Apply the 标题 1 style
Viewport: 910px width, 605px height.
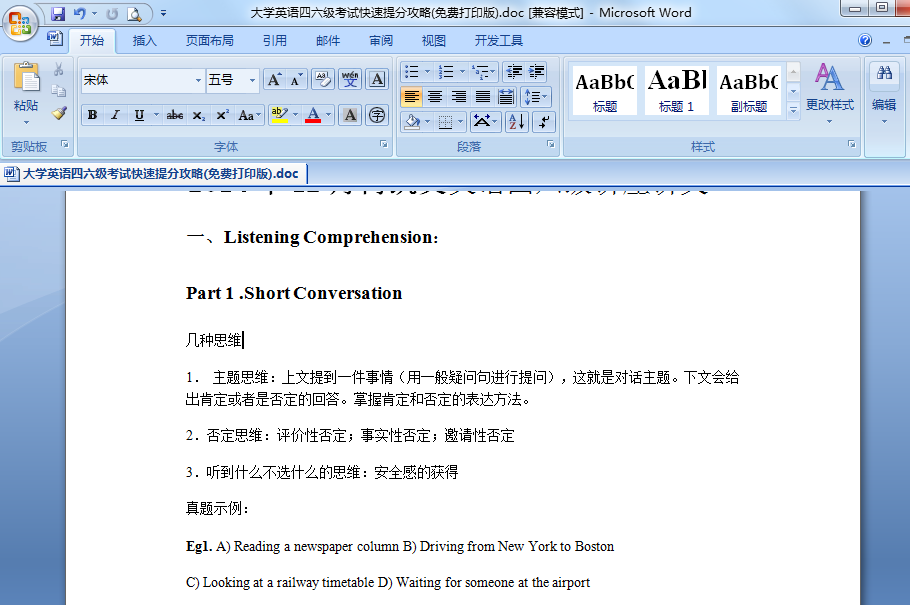click(677, 90)
